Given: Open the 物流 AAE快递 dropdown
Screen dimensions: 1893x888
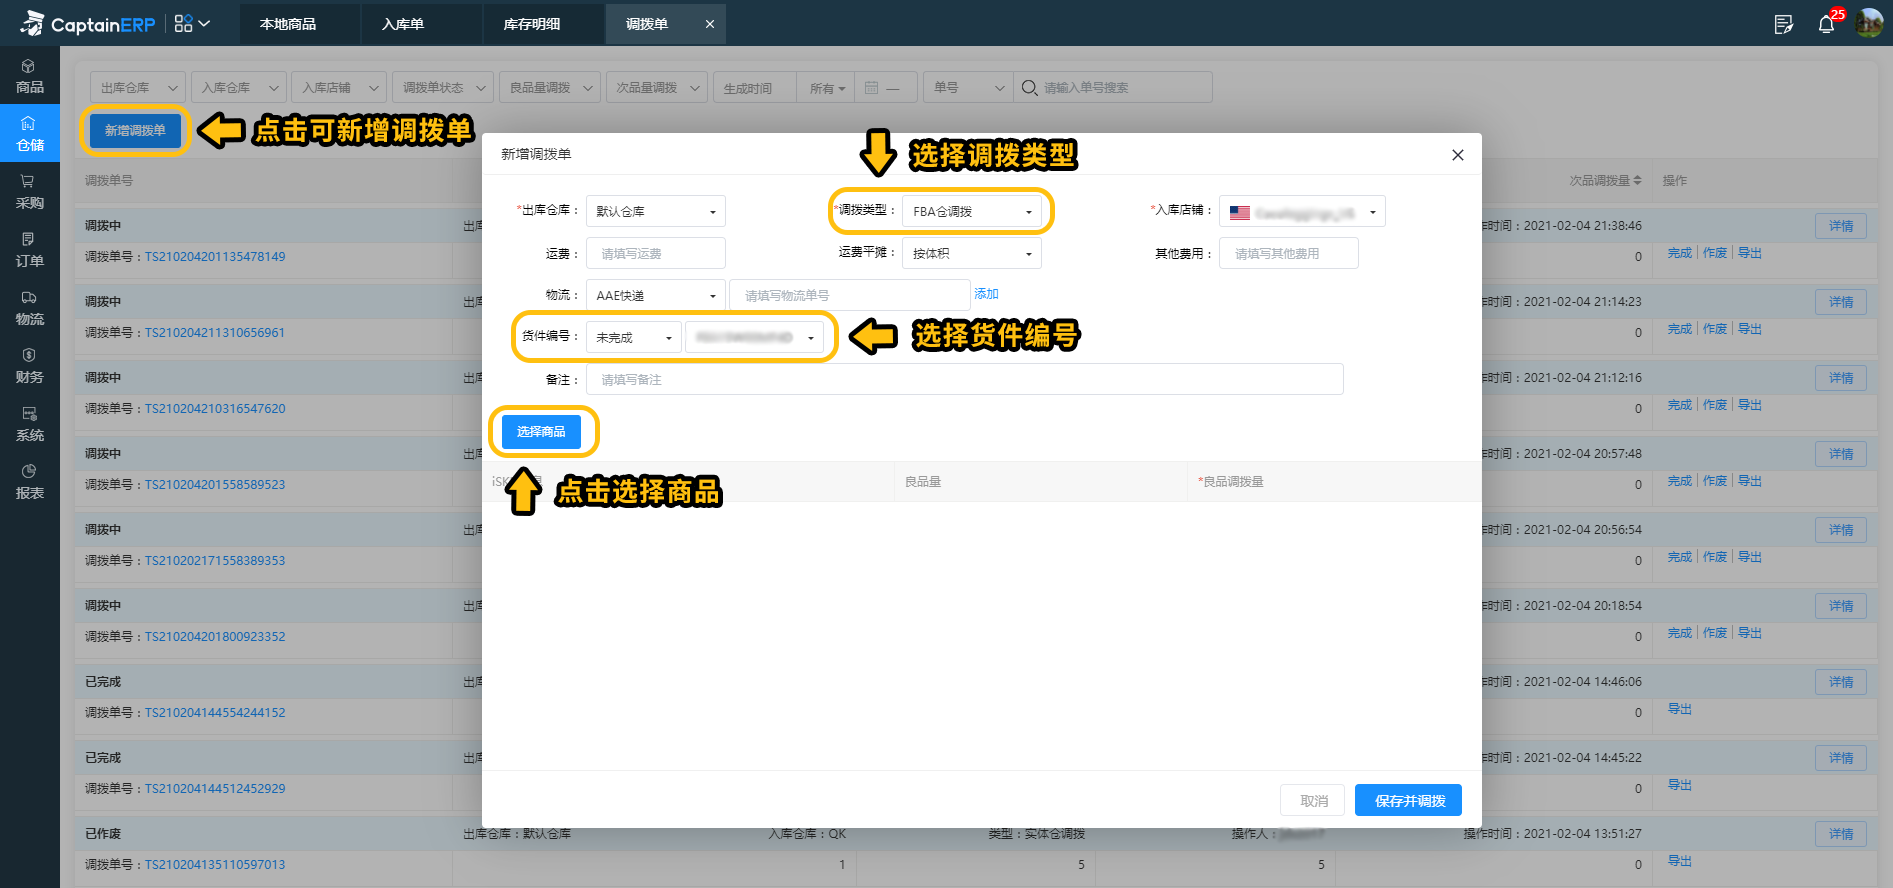Looking at the screenshot, I should 655,295.
